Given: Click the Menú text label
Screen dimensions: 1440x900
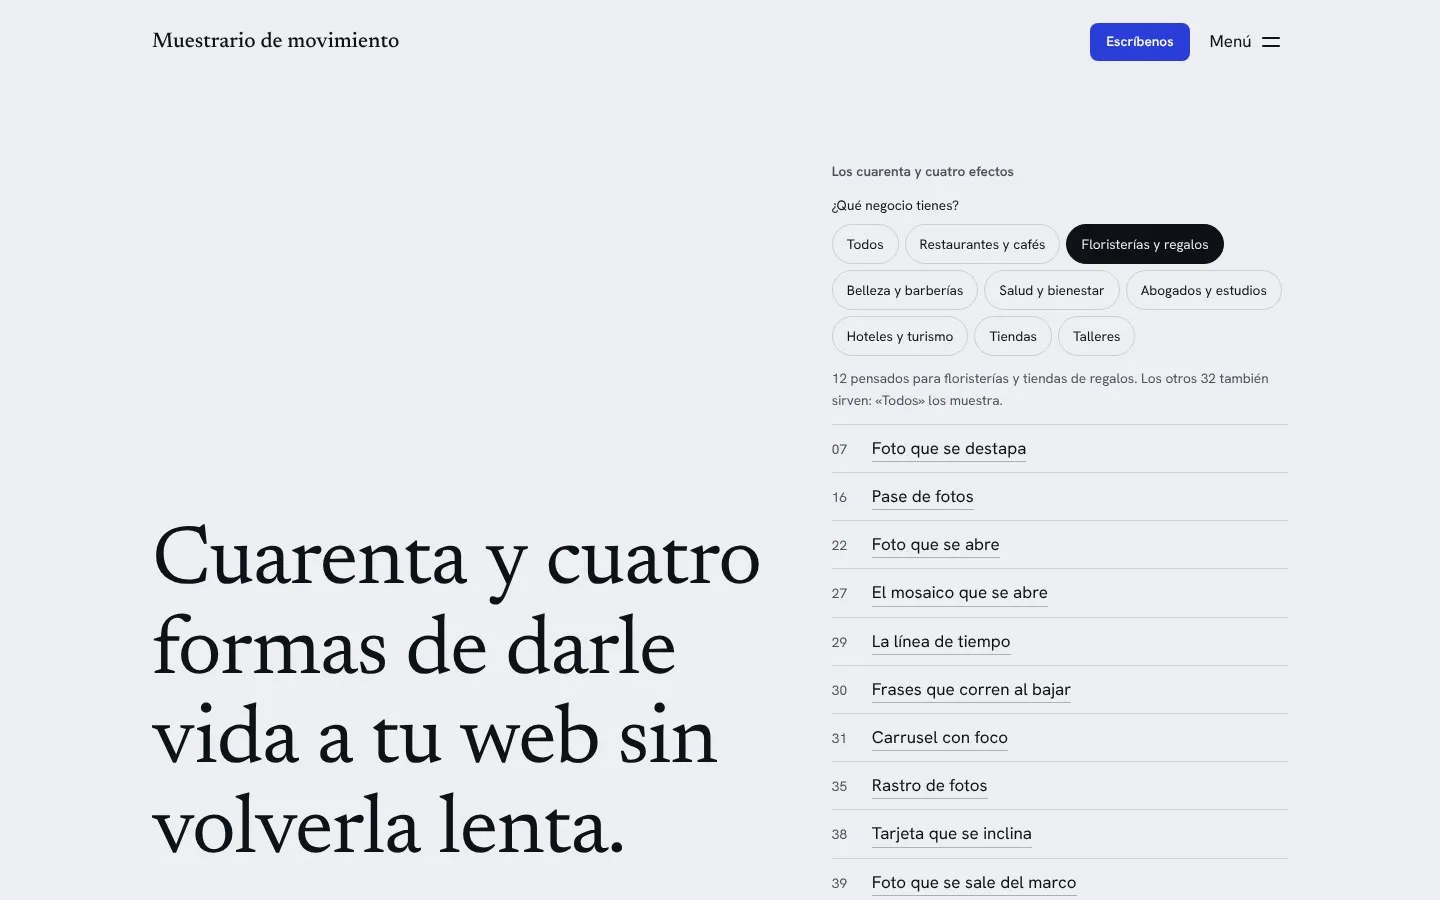Looking at the screenshot, I should pyautogui.click(x=1230, y=42).
